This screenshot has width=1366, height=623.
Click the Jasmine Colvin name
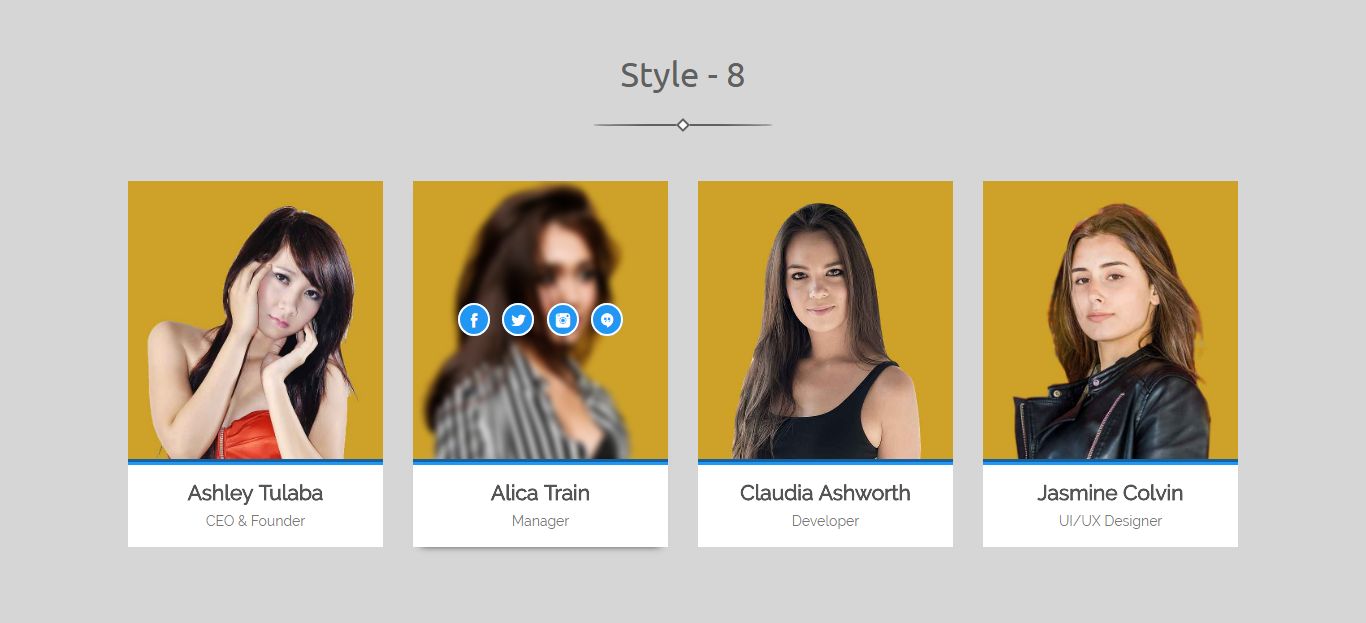coord(1110,493)
